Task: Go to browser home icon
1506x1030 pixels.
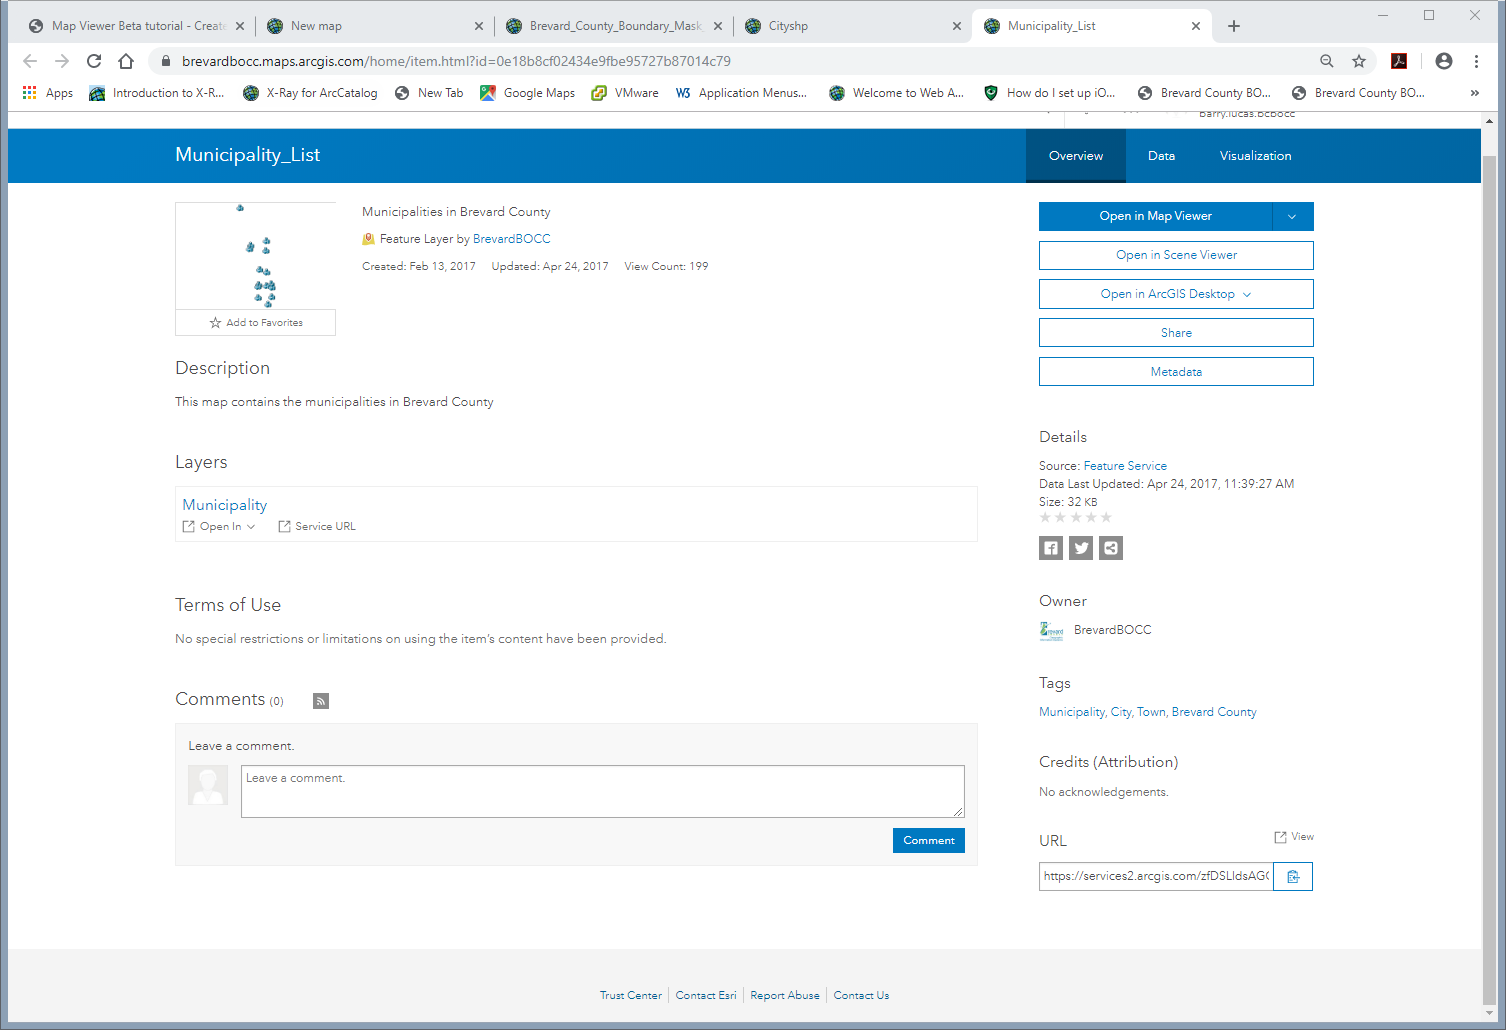Action: pyautogui.click(x=126, y=61)
